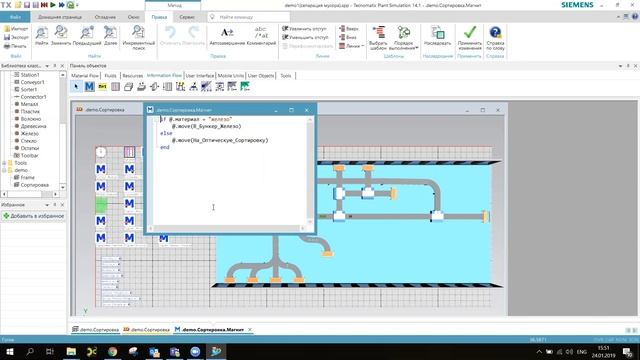Click Decrease indent (Уменьшить отступ)
The image size is (640, 360).
(x=305, y=37)
